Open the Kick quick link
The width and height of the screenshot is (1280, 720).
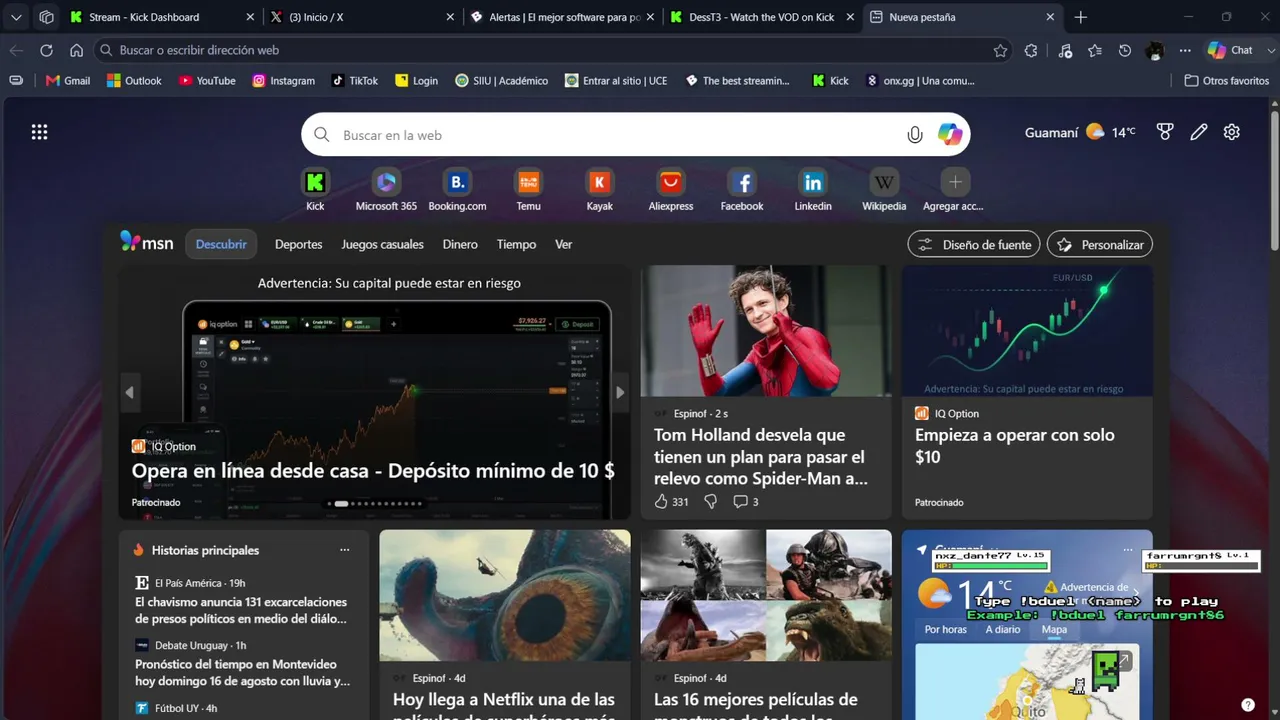(315, 190)
